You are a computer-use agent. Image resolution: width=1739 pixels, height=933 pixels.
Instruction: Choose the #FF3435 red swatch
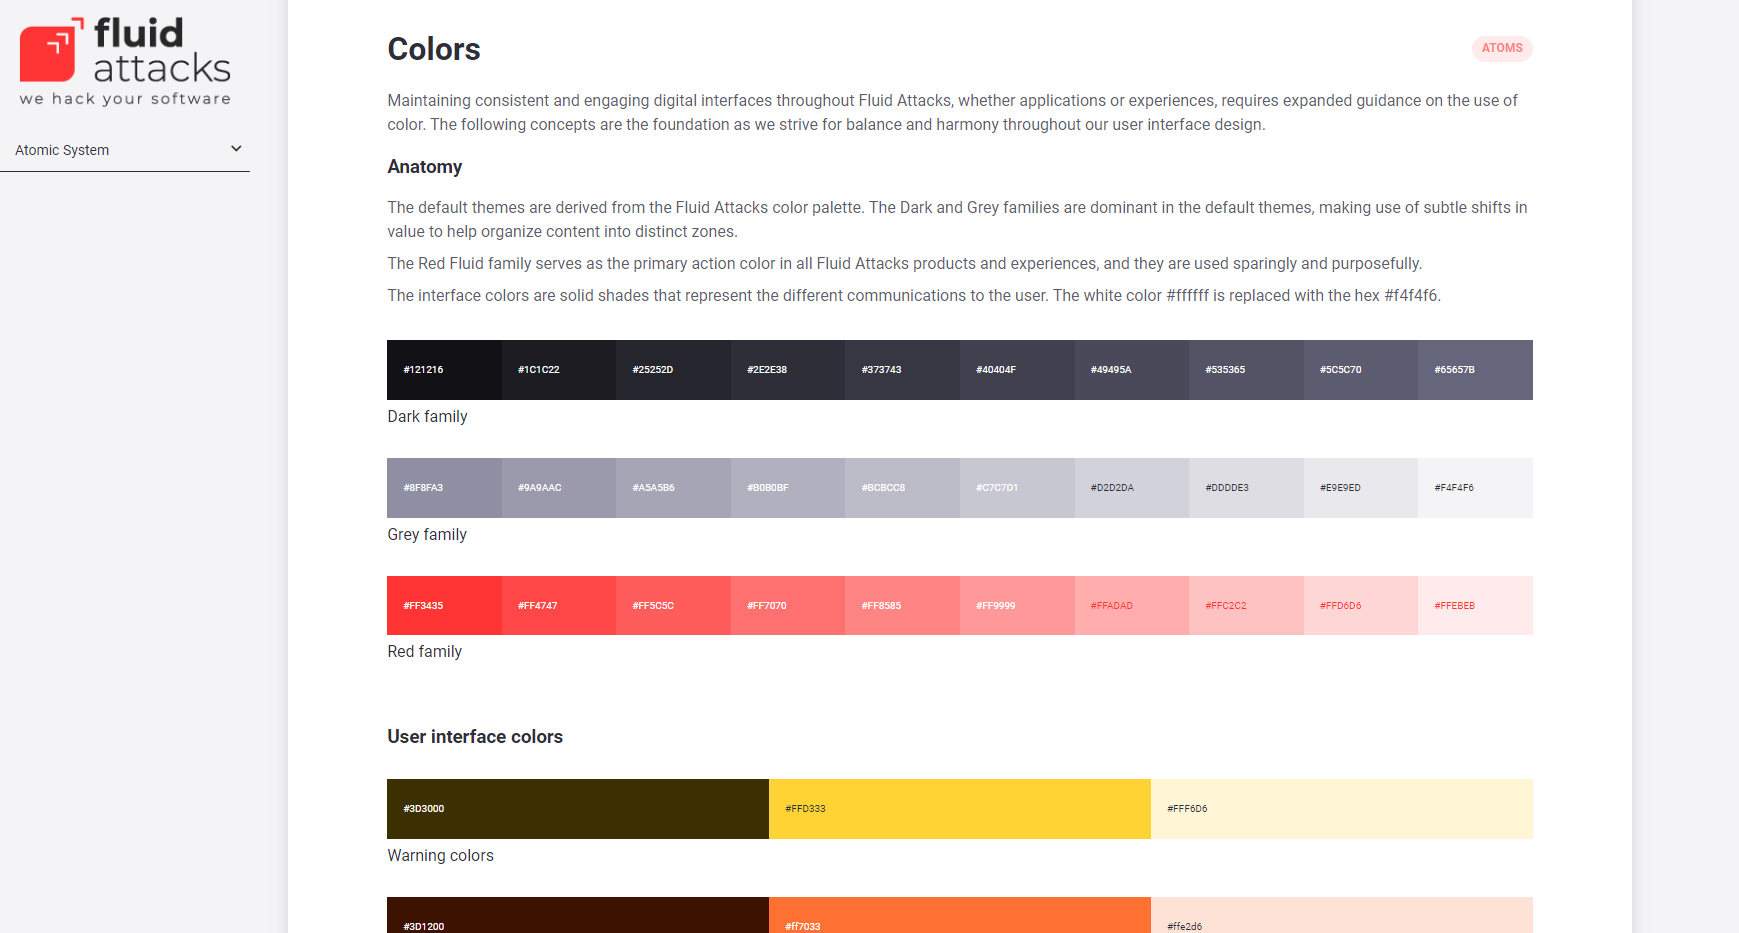point(444,605)
